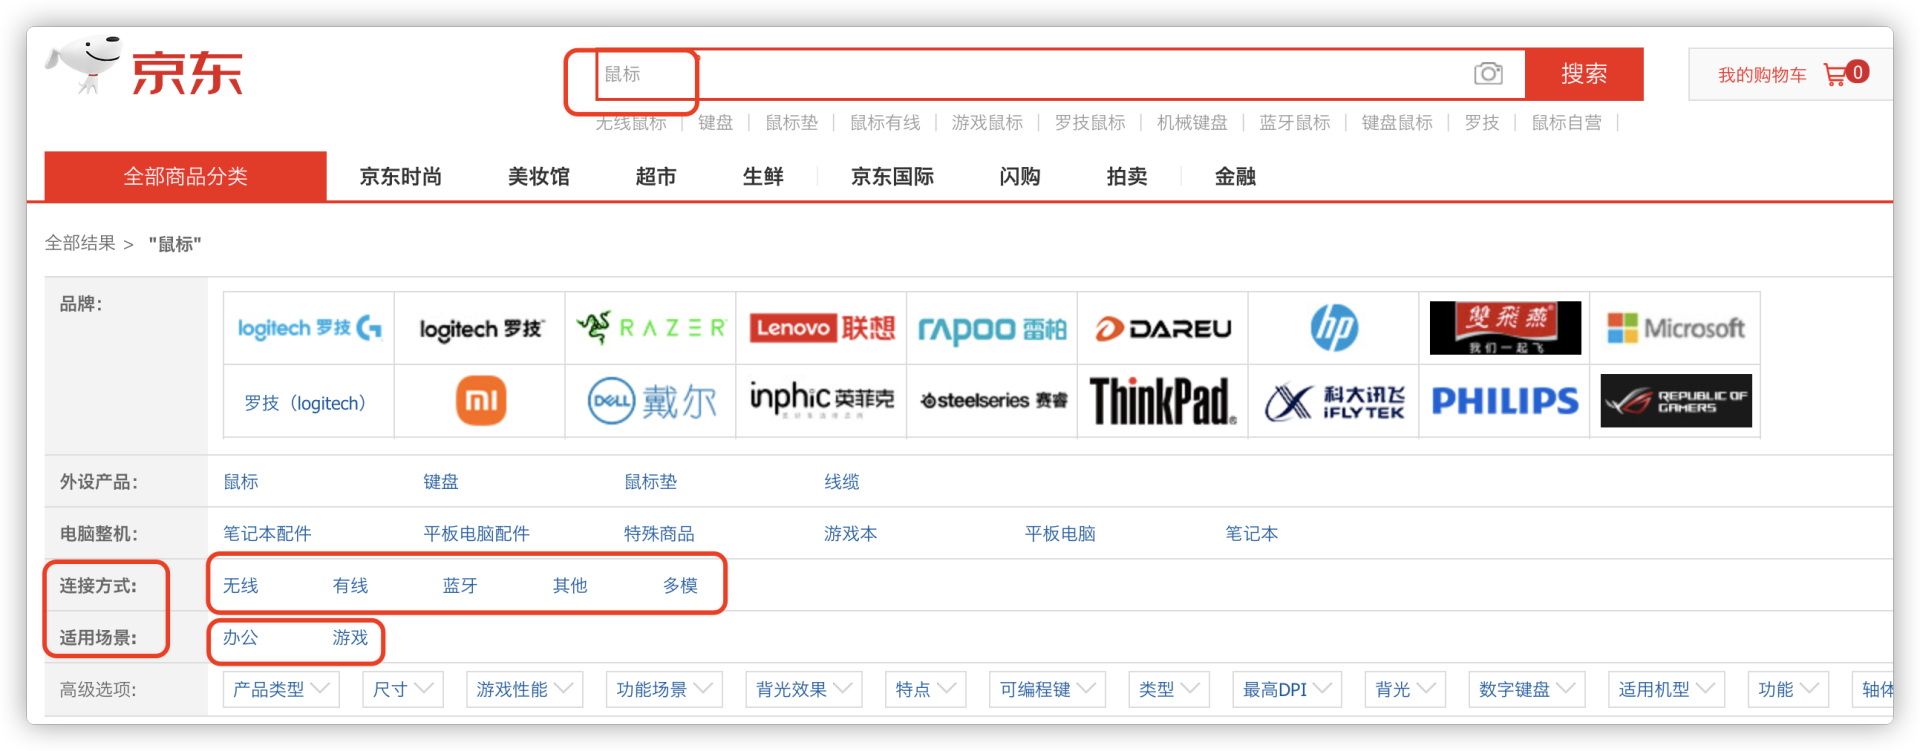Screen dimensions: 1920x751
Task: Select 平板电脑 under 电脑整机
Action: click(x=1060, y=533)
